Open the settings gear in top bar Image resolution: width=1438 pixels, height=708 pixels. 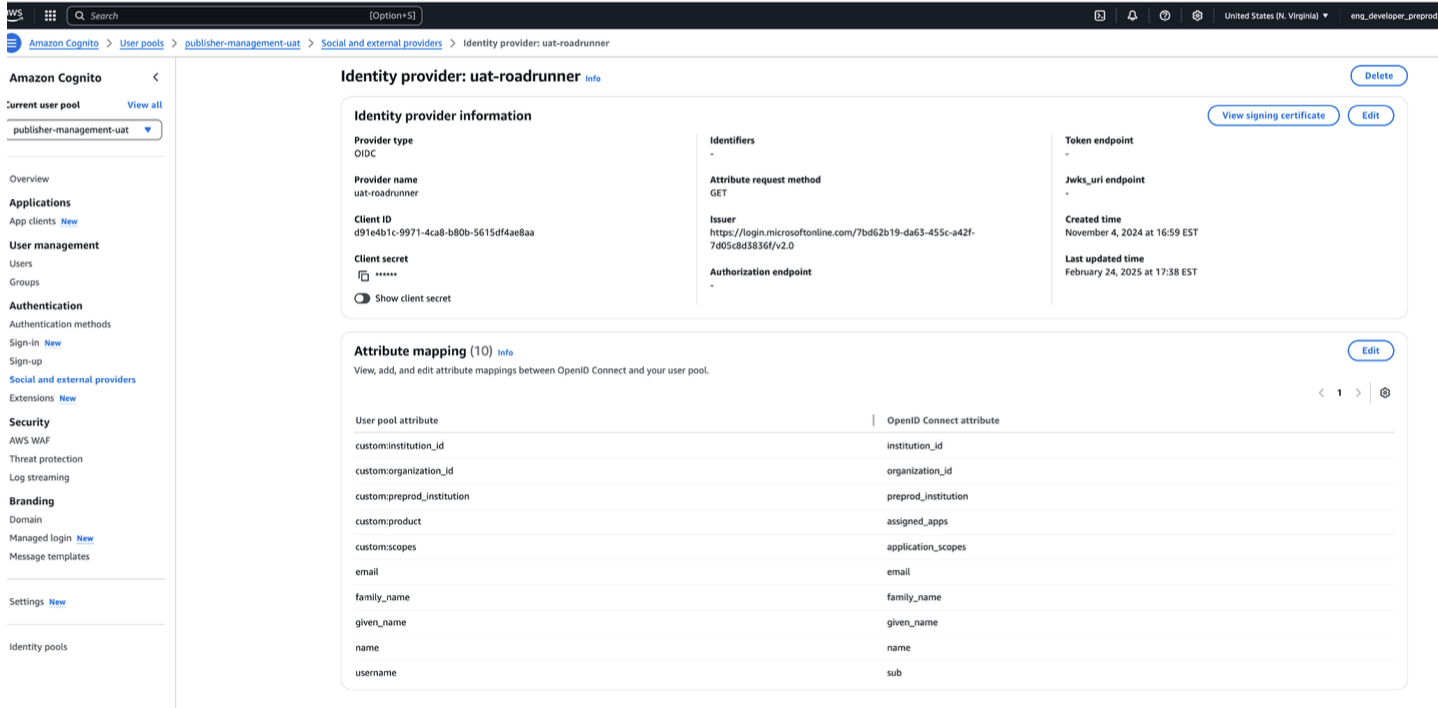[1197, 15]
